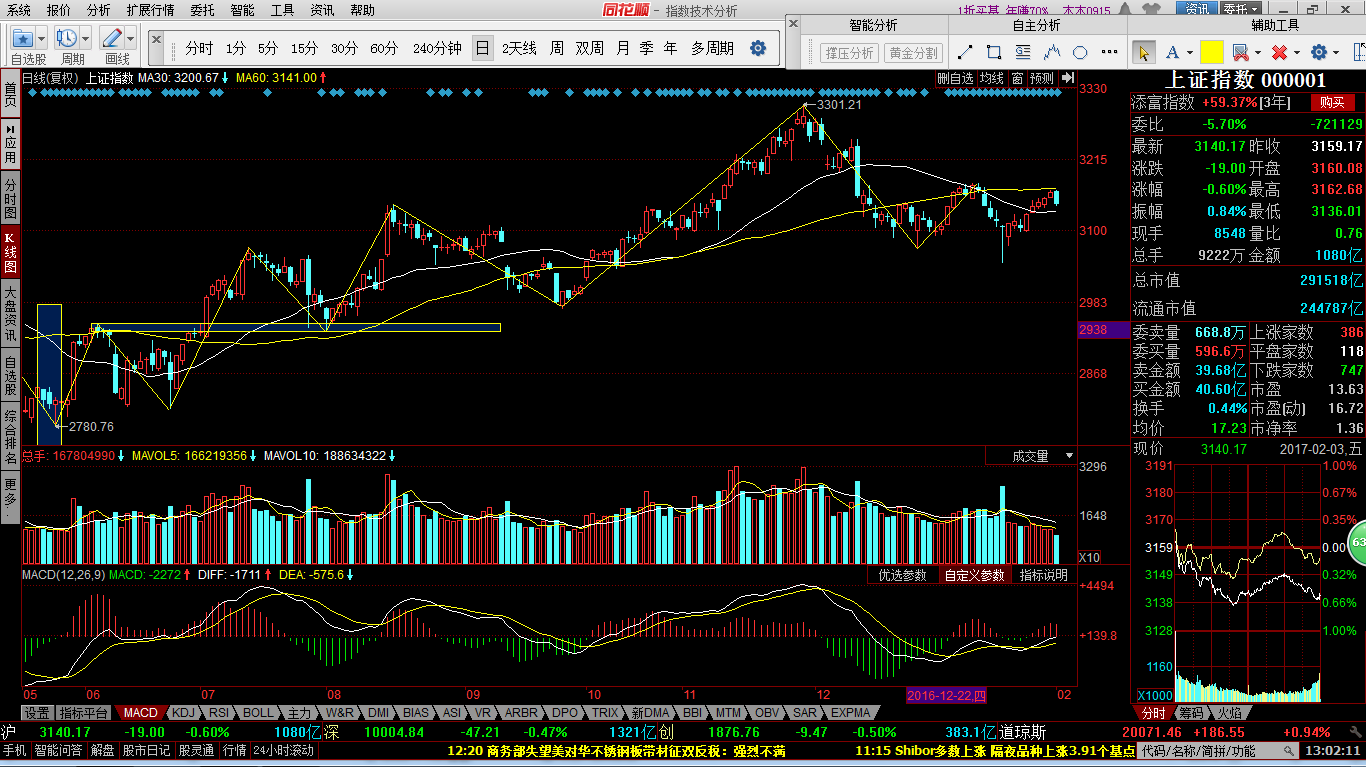Select the wave-line drawing tool

(x=1052, y=52)
